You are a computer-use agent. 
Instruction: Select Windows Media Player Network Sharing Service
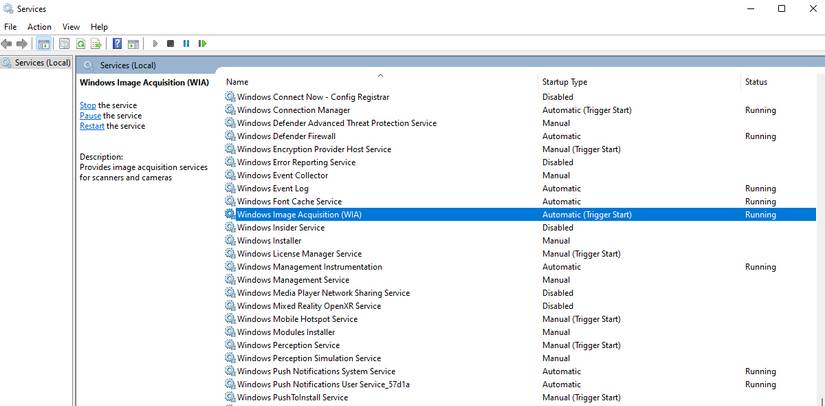coord(520,293)
